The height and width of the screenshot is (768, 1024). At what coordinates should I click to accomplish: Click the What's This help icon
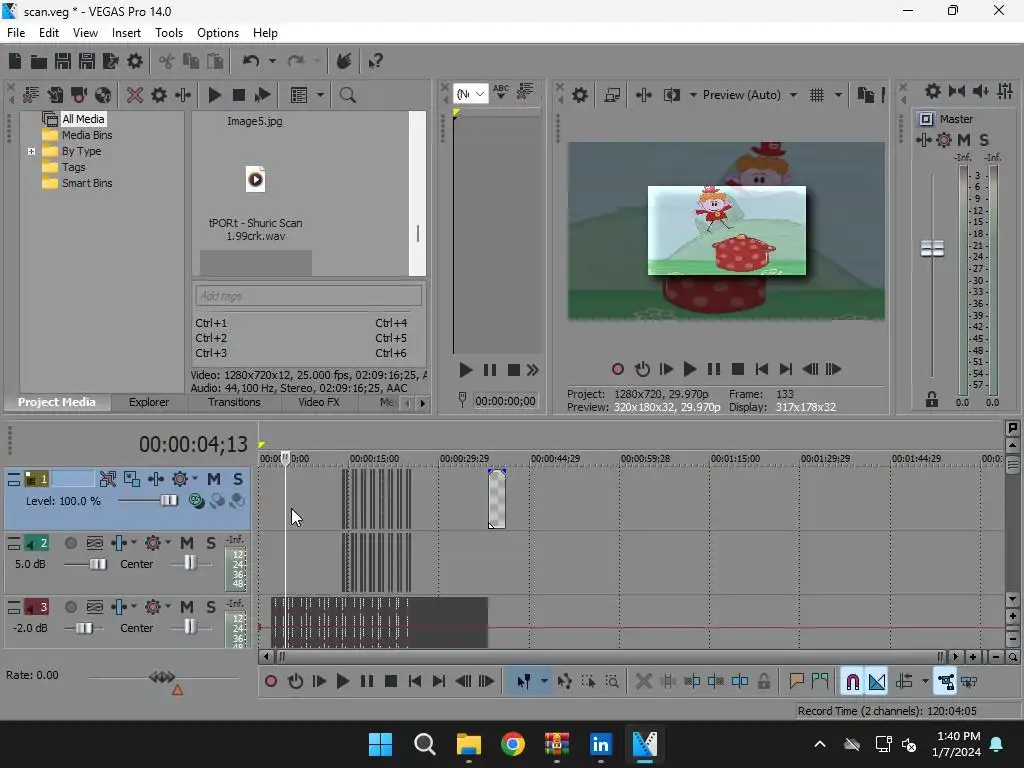(x=376, y=61)
